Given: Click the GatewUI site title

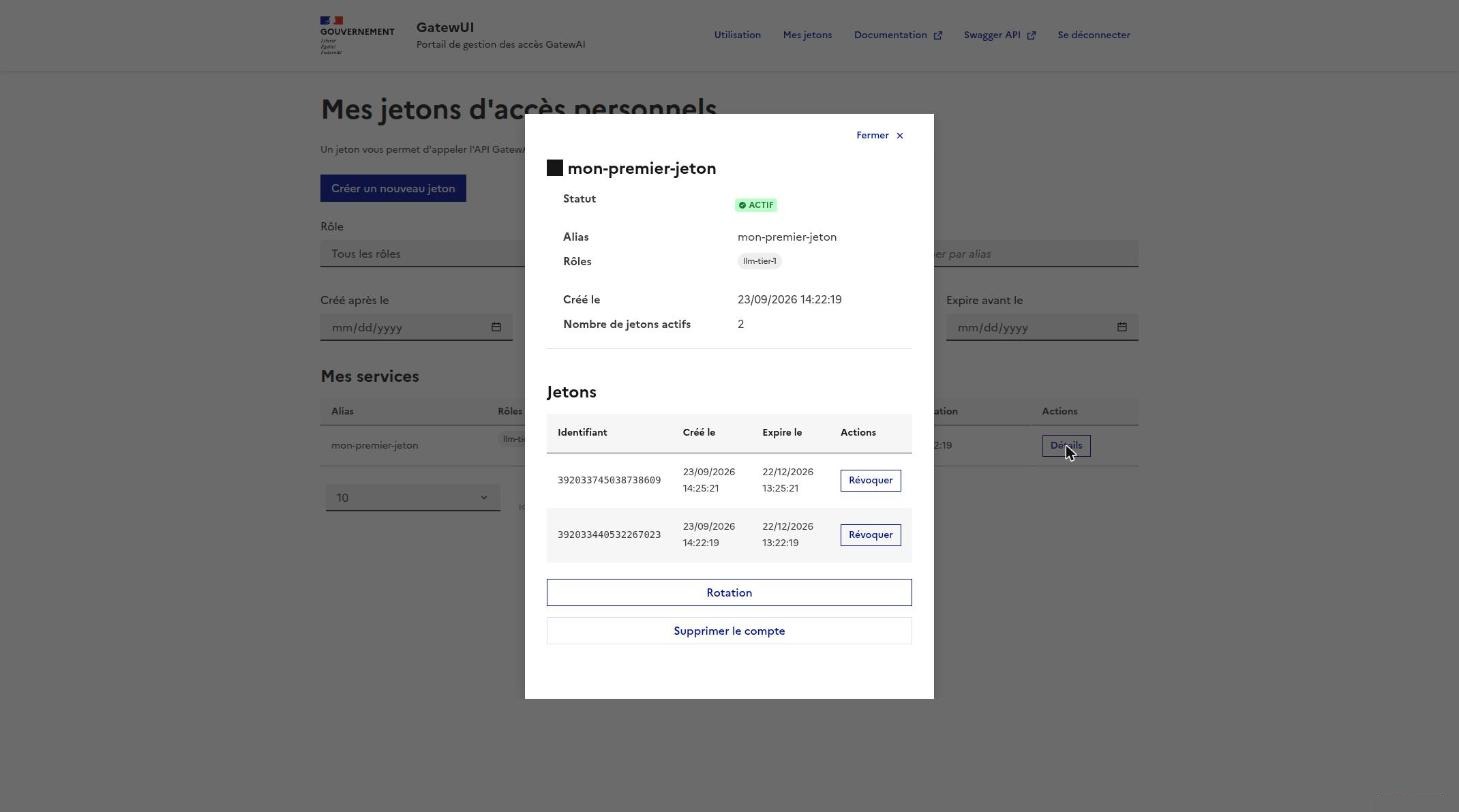Looking at the screenshot, I should pos(445,28).
